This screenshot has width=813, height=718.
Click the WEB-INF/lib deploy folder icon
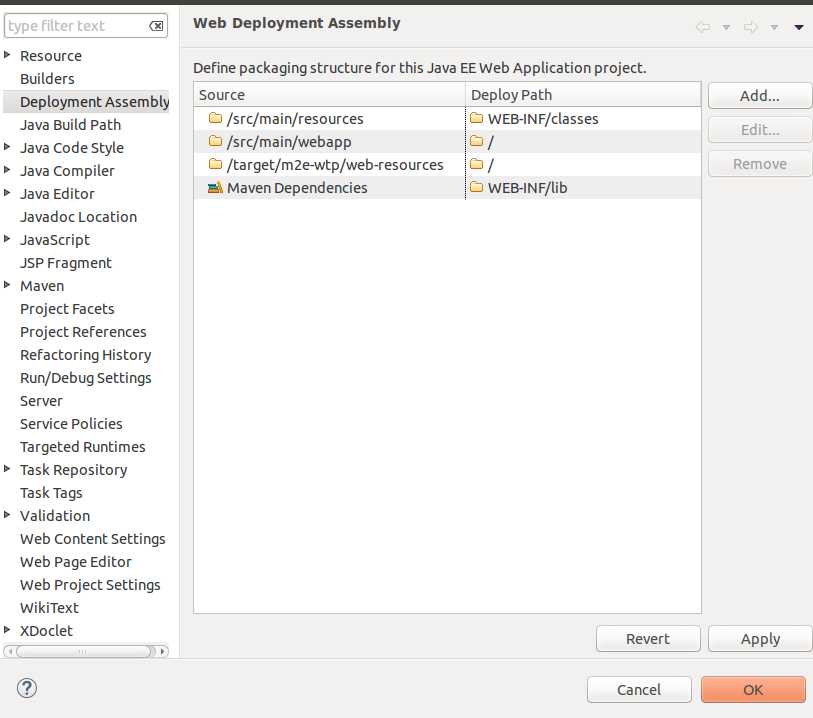pos(477,188)
